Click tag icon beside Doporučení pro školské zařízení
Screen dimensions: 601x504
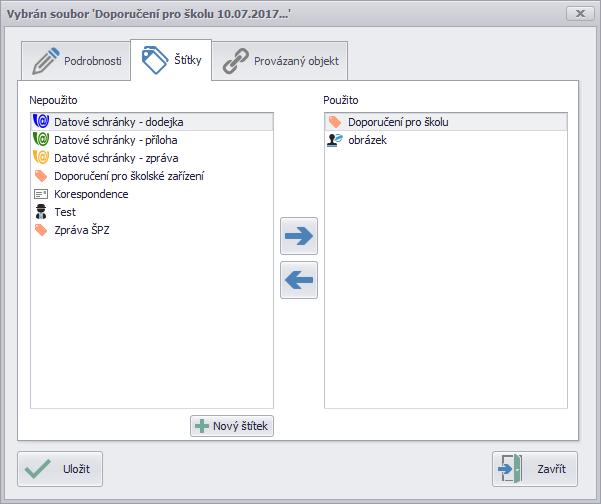pyautogui.click(x=41, y=176)
